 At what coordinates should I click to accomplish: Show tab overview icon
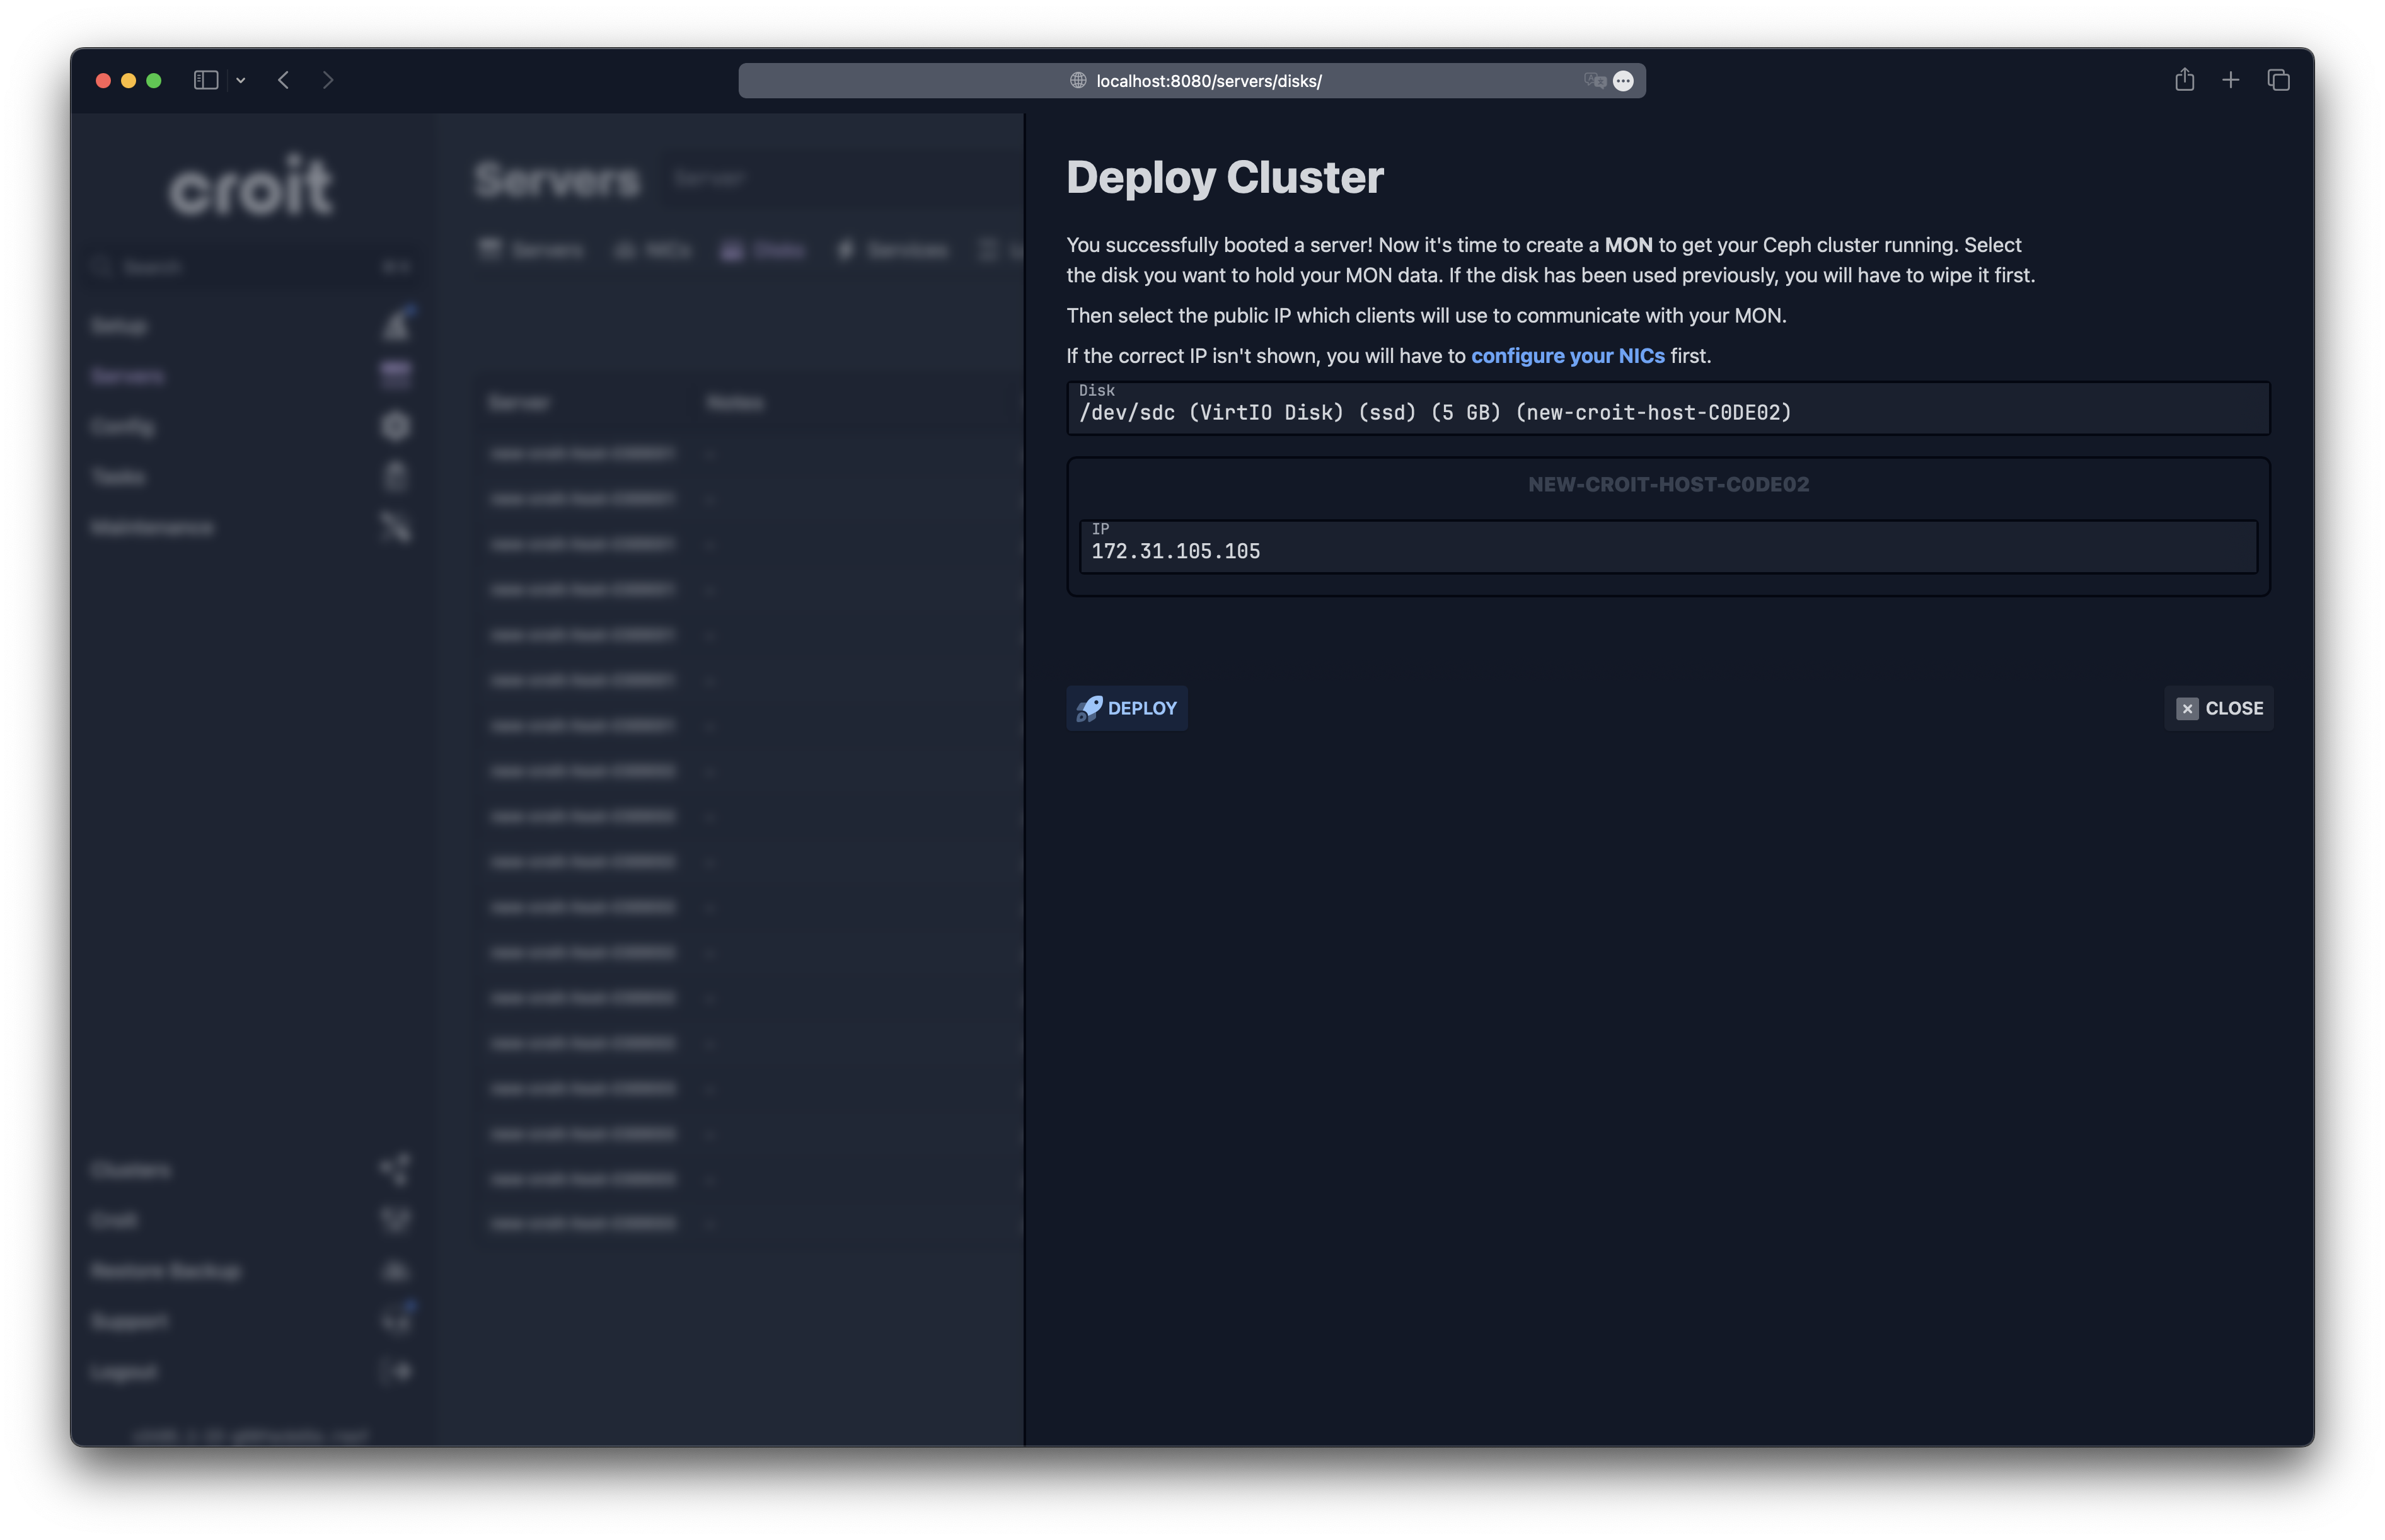tap(2278, 80)
